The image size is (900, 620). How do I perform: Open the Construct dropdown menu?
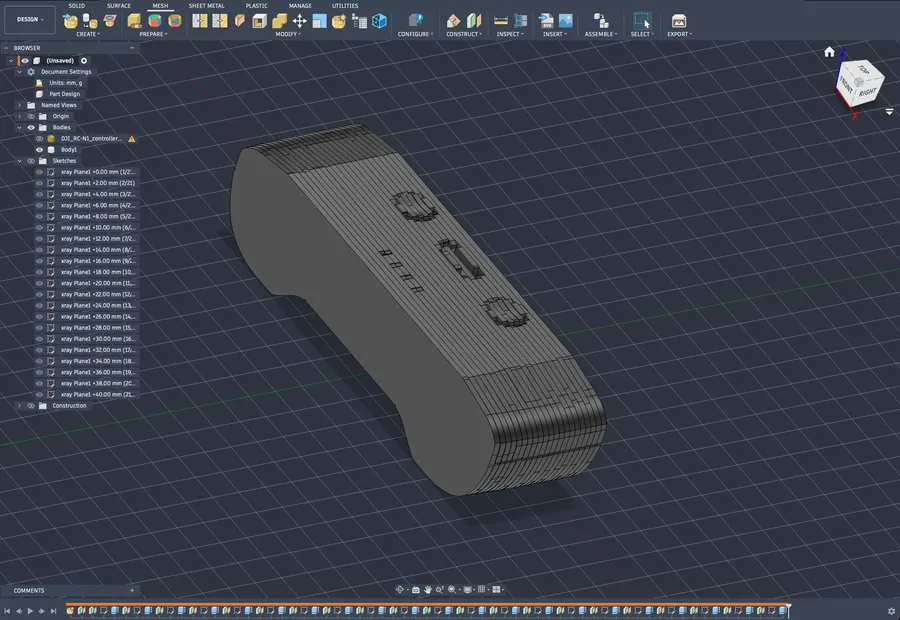pyautogui.click(x=464, y=34)
